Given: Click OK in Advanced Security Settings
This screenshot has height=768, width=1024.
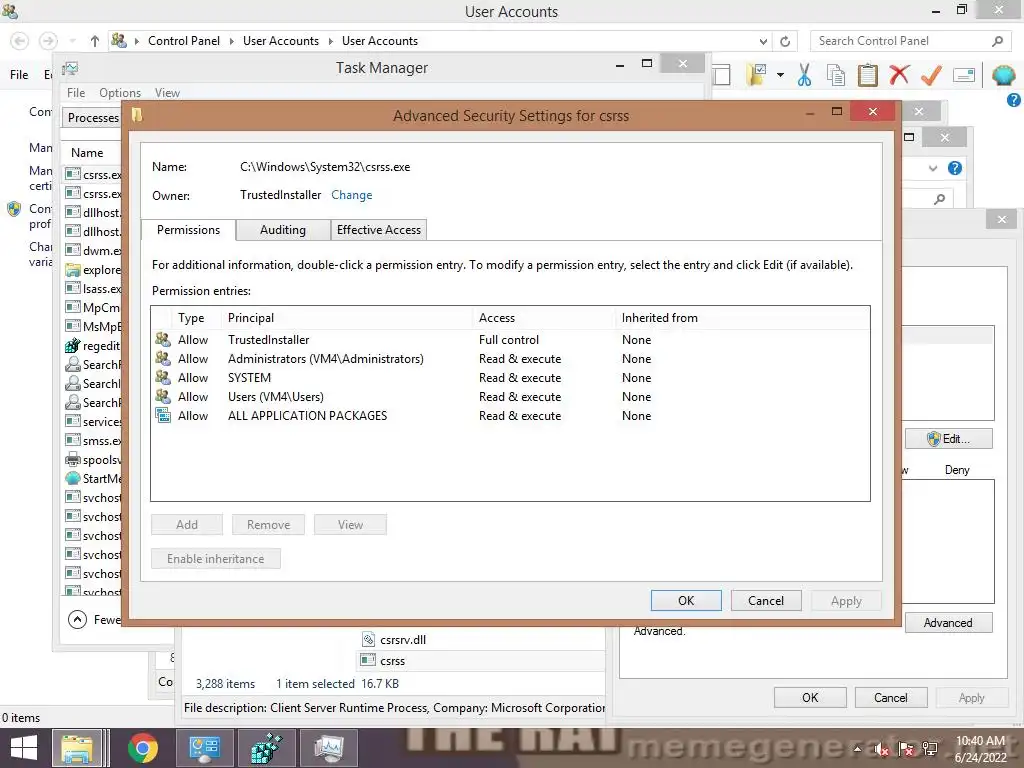Looking at the screenshot, I should [x=686, y=601].
